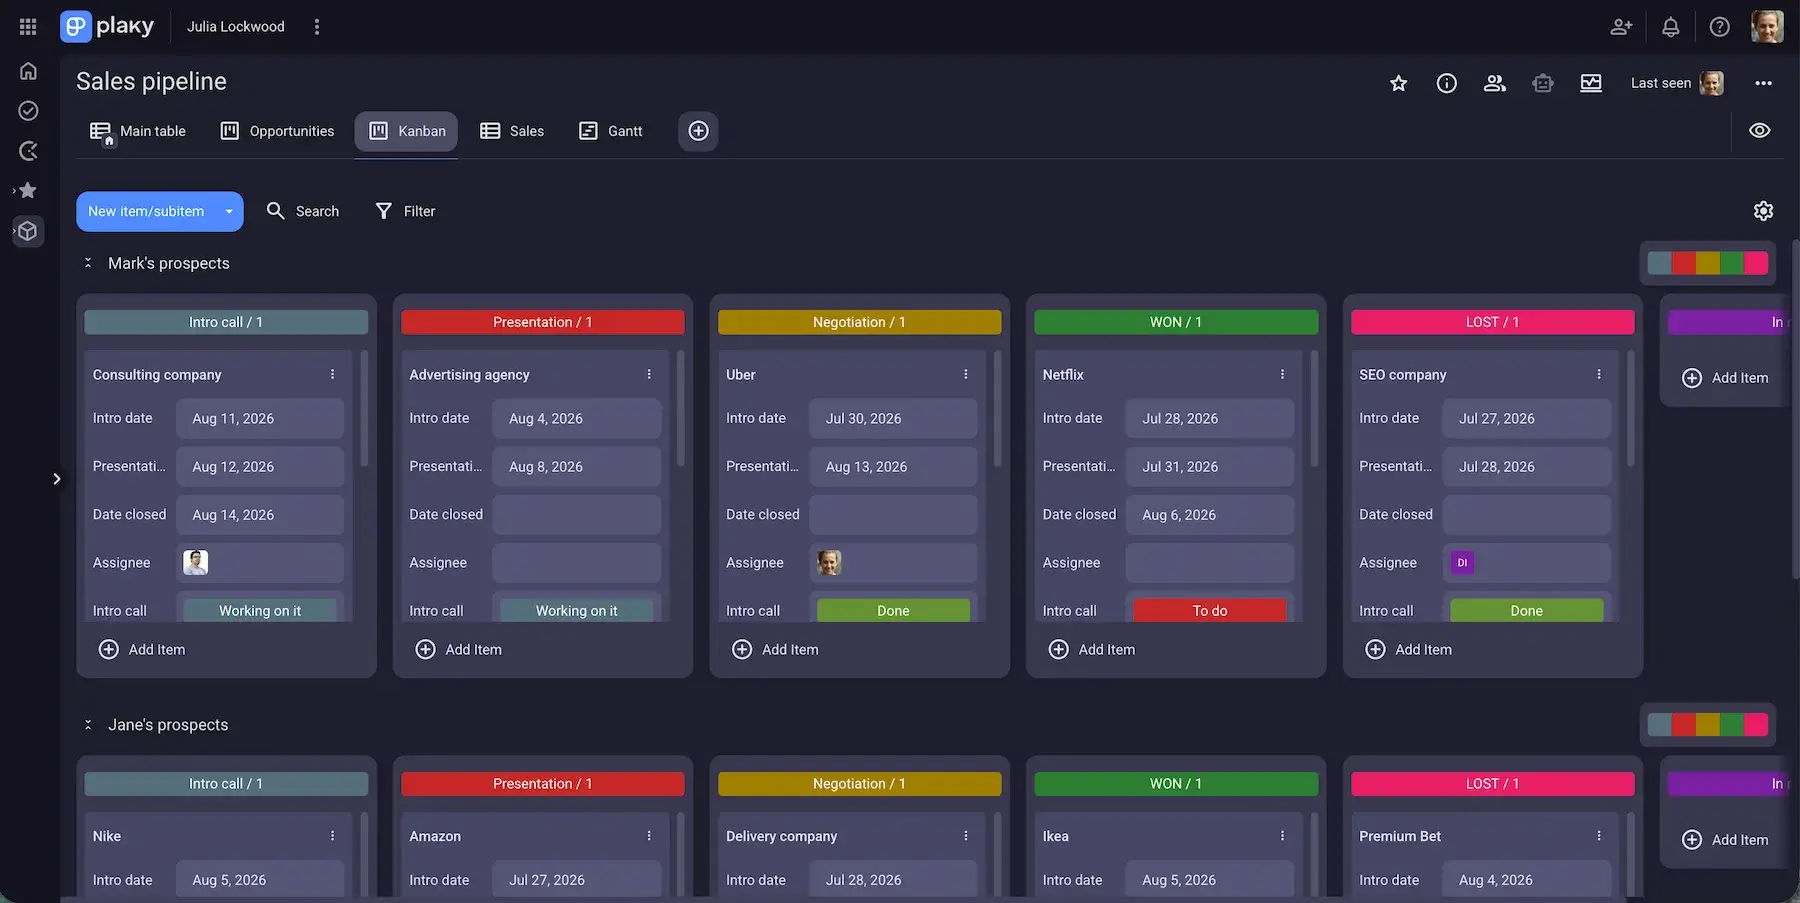This screenshot has height=903, width=1800.
Task: Switch to the Sales view tab
Action: pos(512,131)
